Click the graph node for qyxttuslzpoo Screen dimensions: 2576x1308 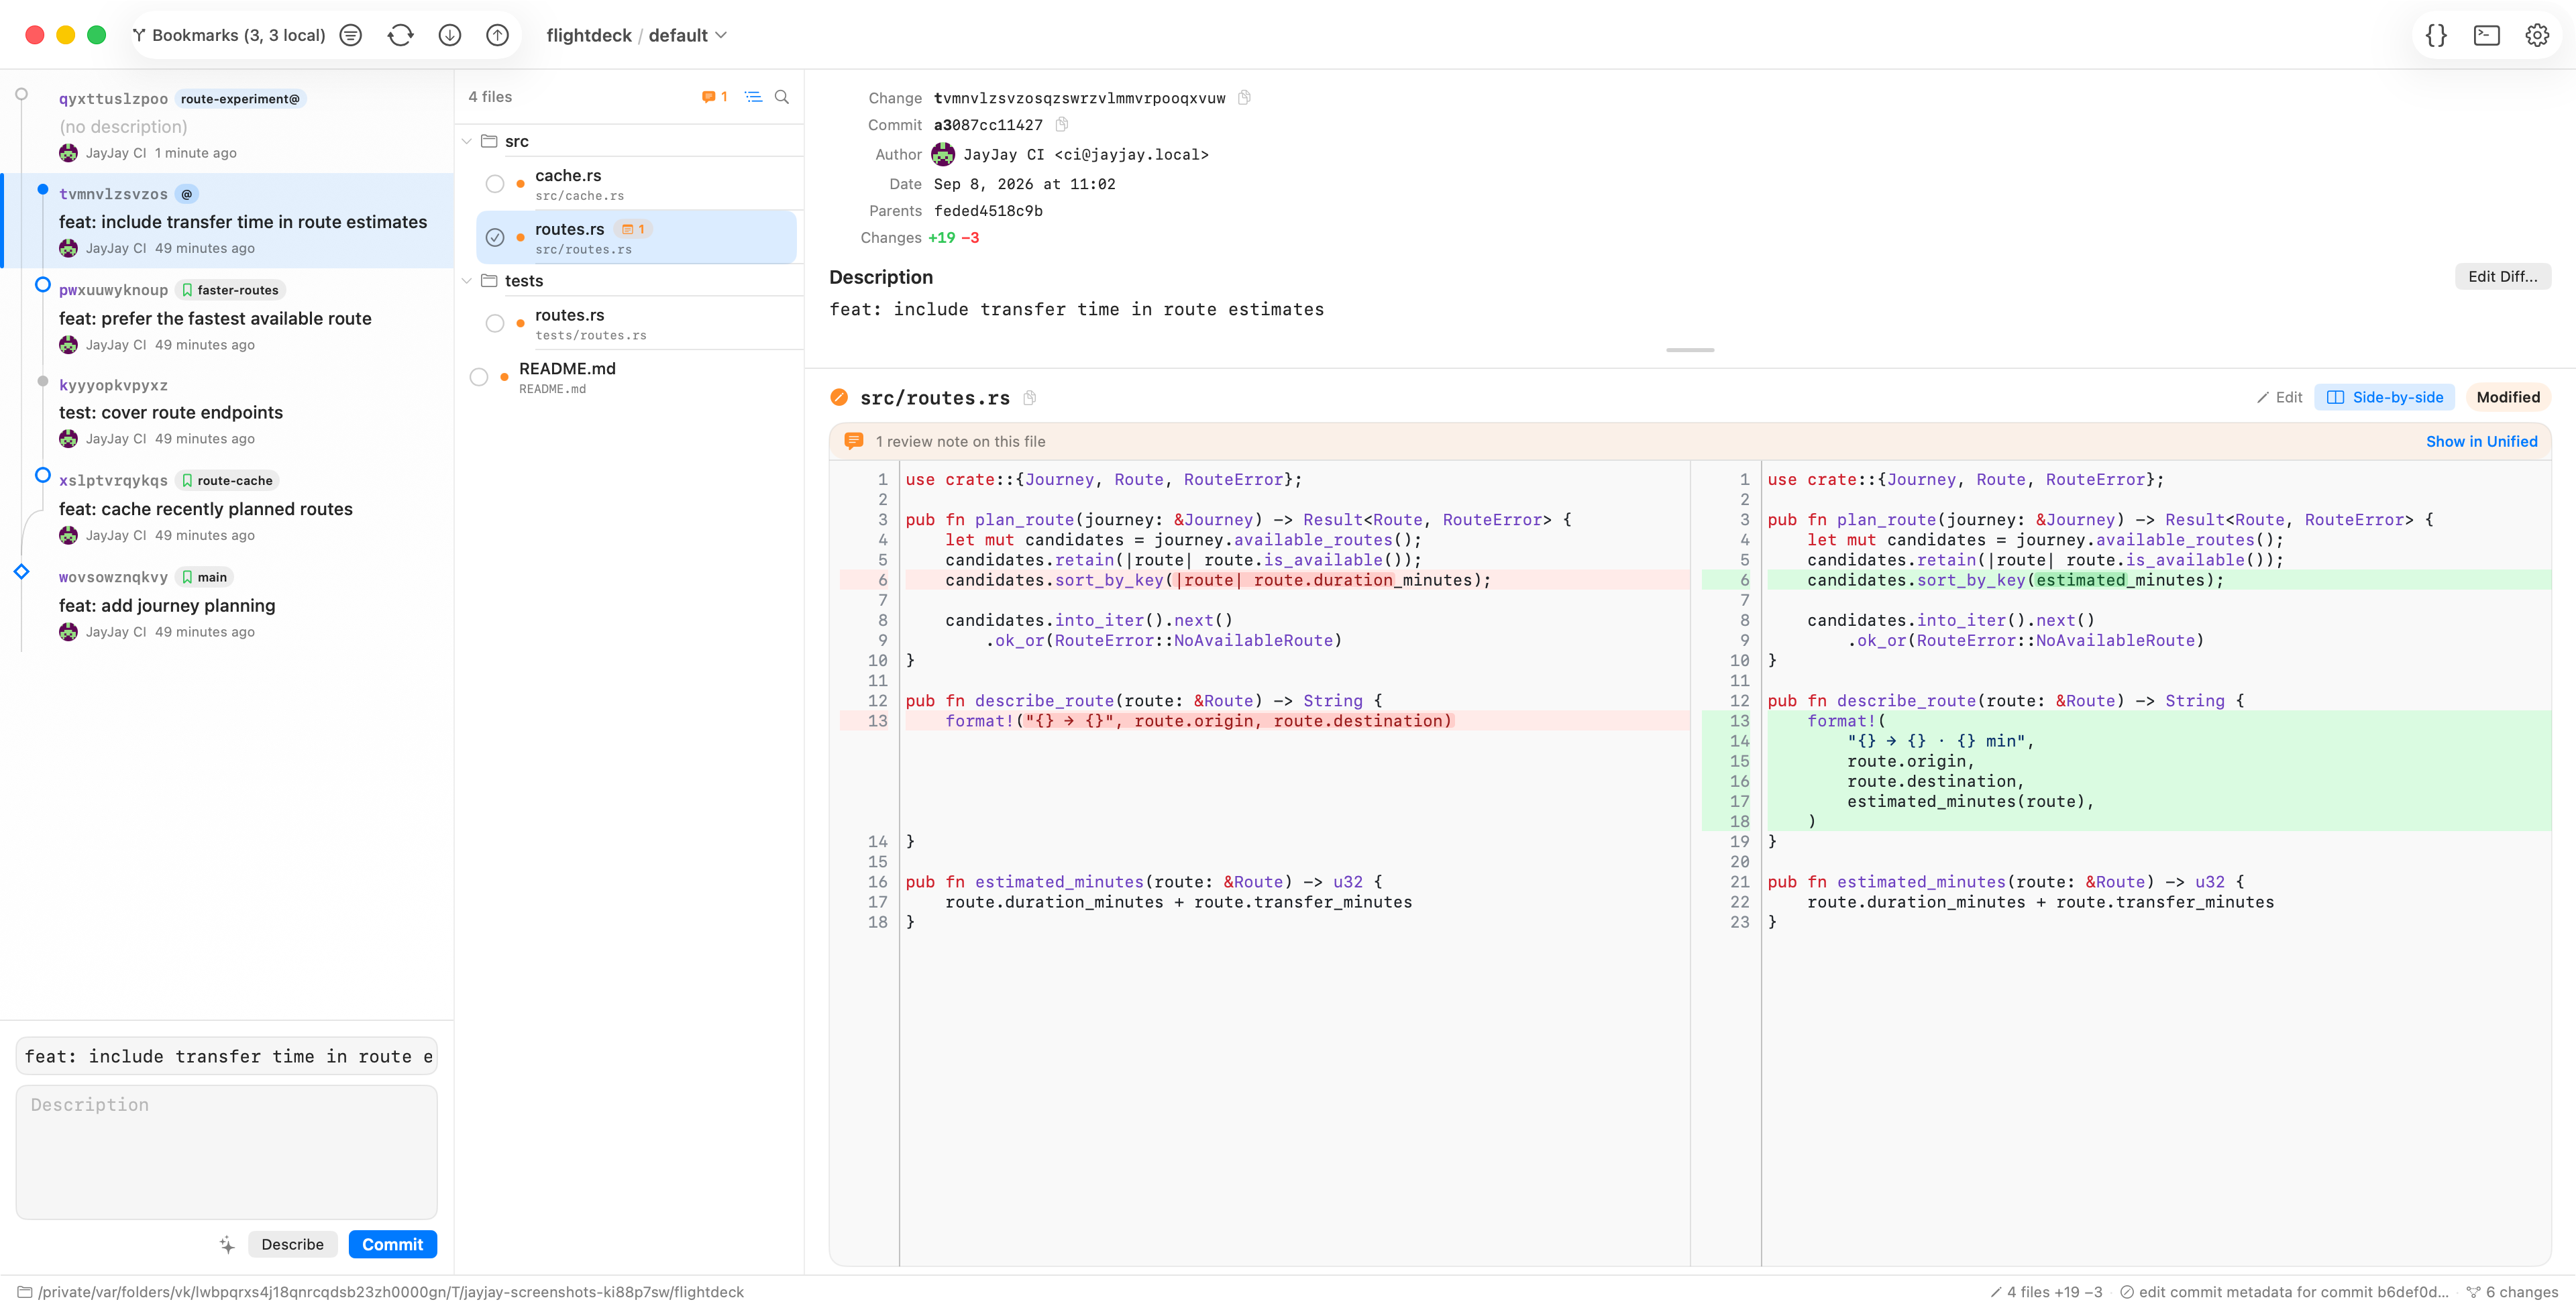click(22, 94)
